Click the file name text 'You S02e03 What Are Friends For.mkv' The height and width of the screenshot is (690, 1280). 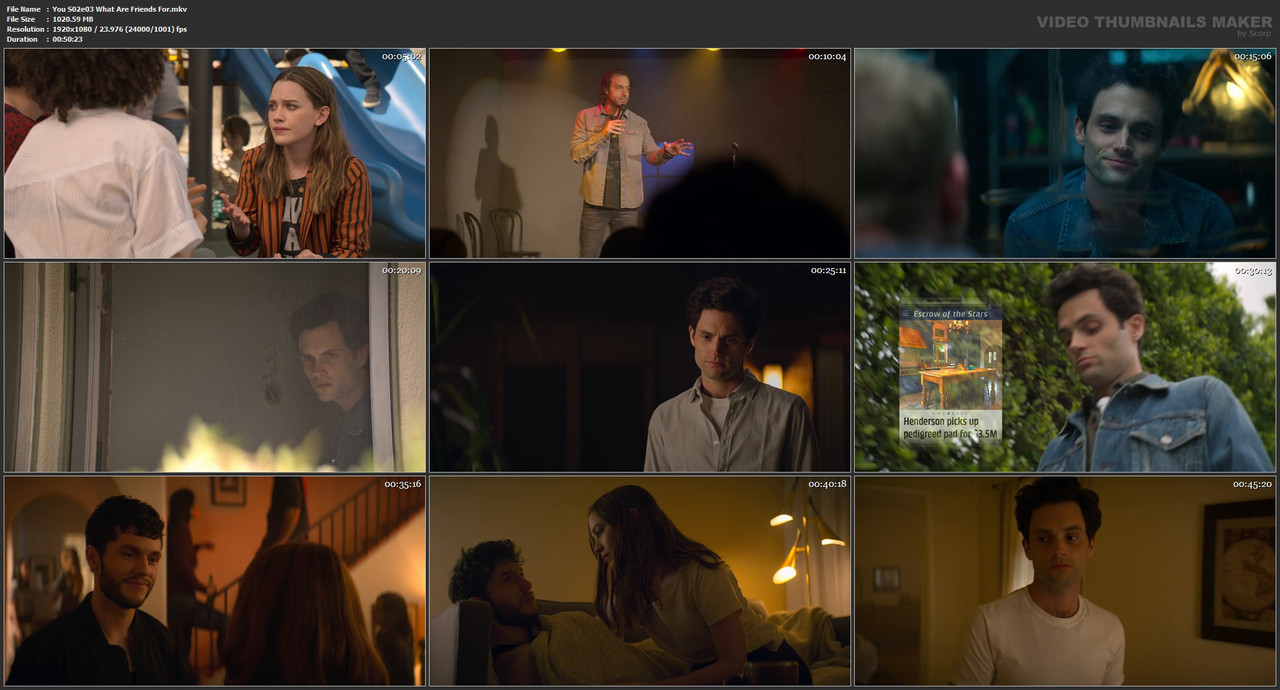(119, 9)
